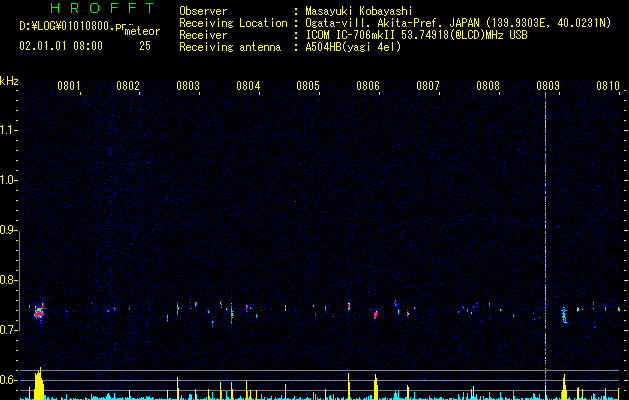The image size is (629, 400).
Task: Click the 1.0 kHz frequency label
Action: [x=9, y=180]
